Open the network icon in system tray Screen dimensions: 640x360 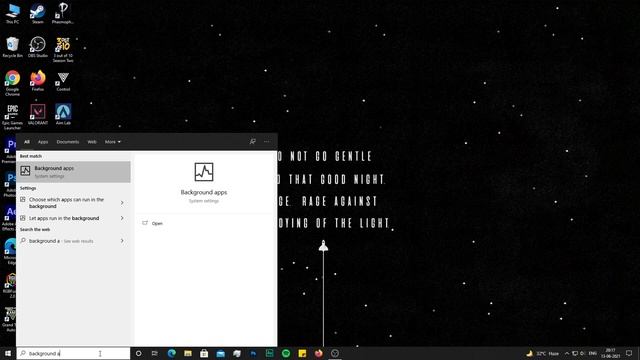[575, 353]
